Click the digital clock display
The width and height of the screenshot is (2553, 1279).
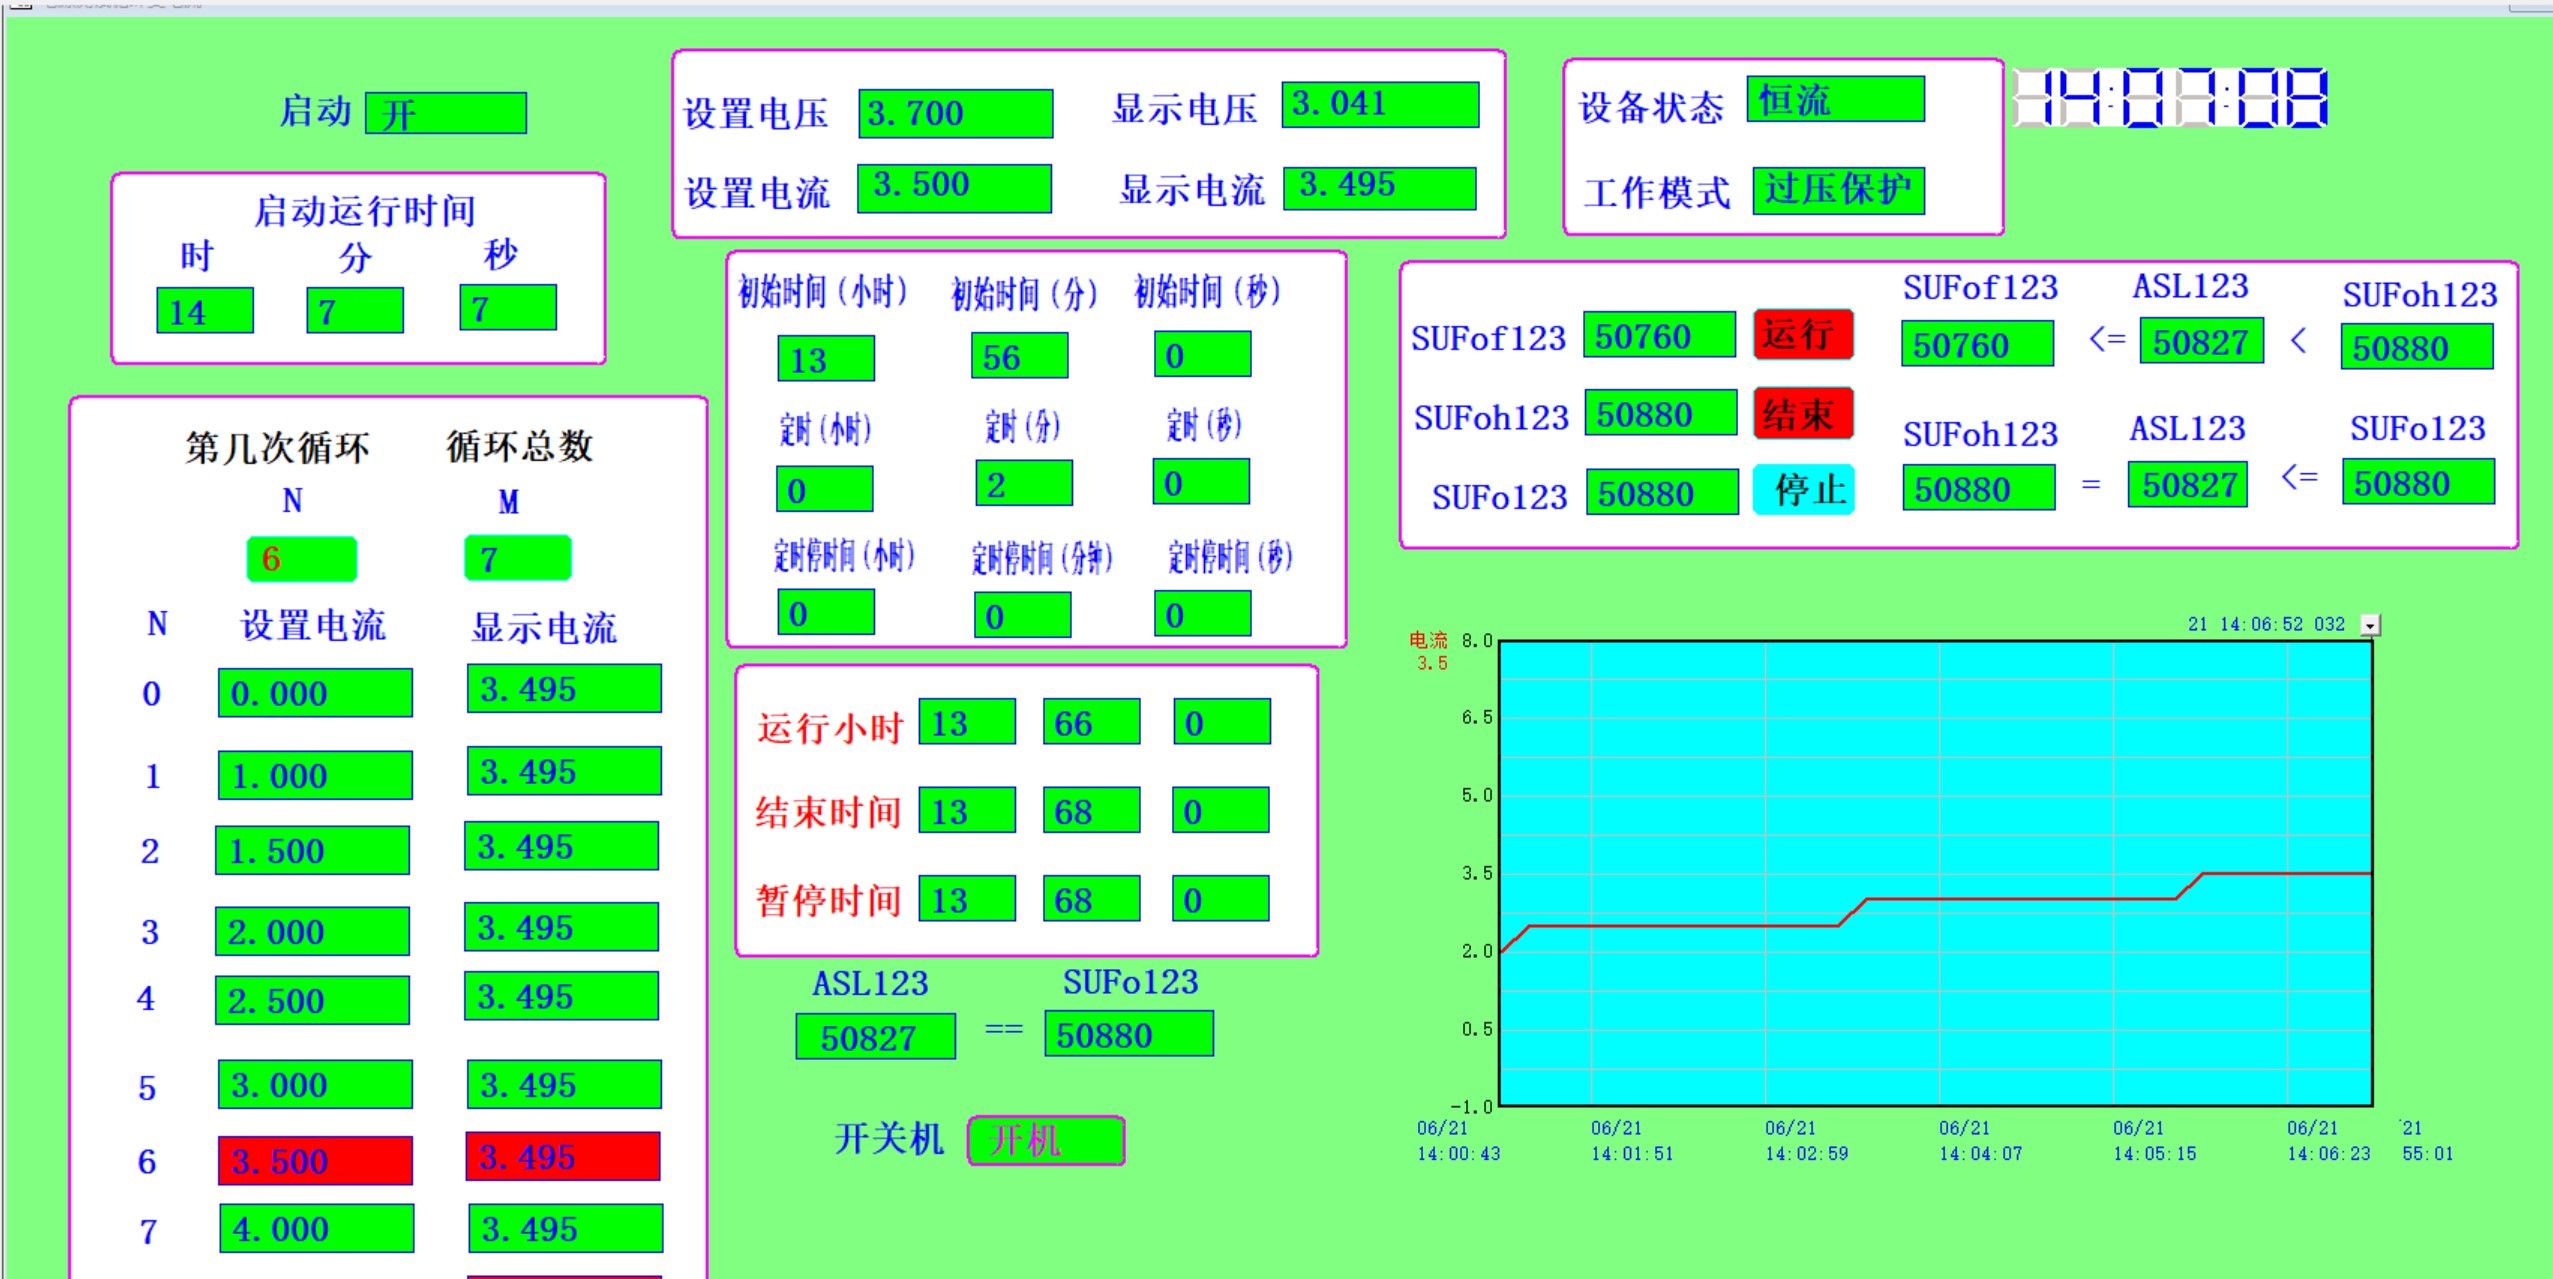[2171, 98]
